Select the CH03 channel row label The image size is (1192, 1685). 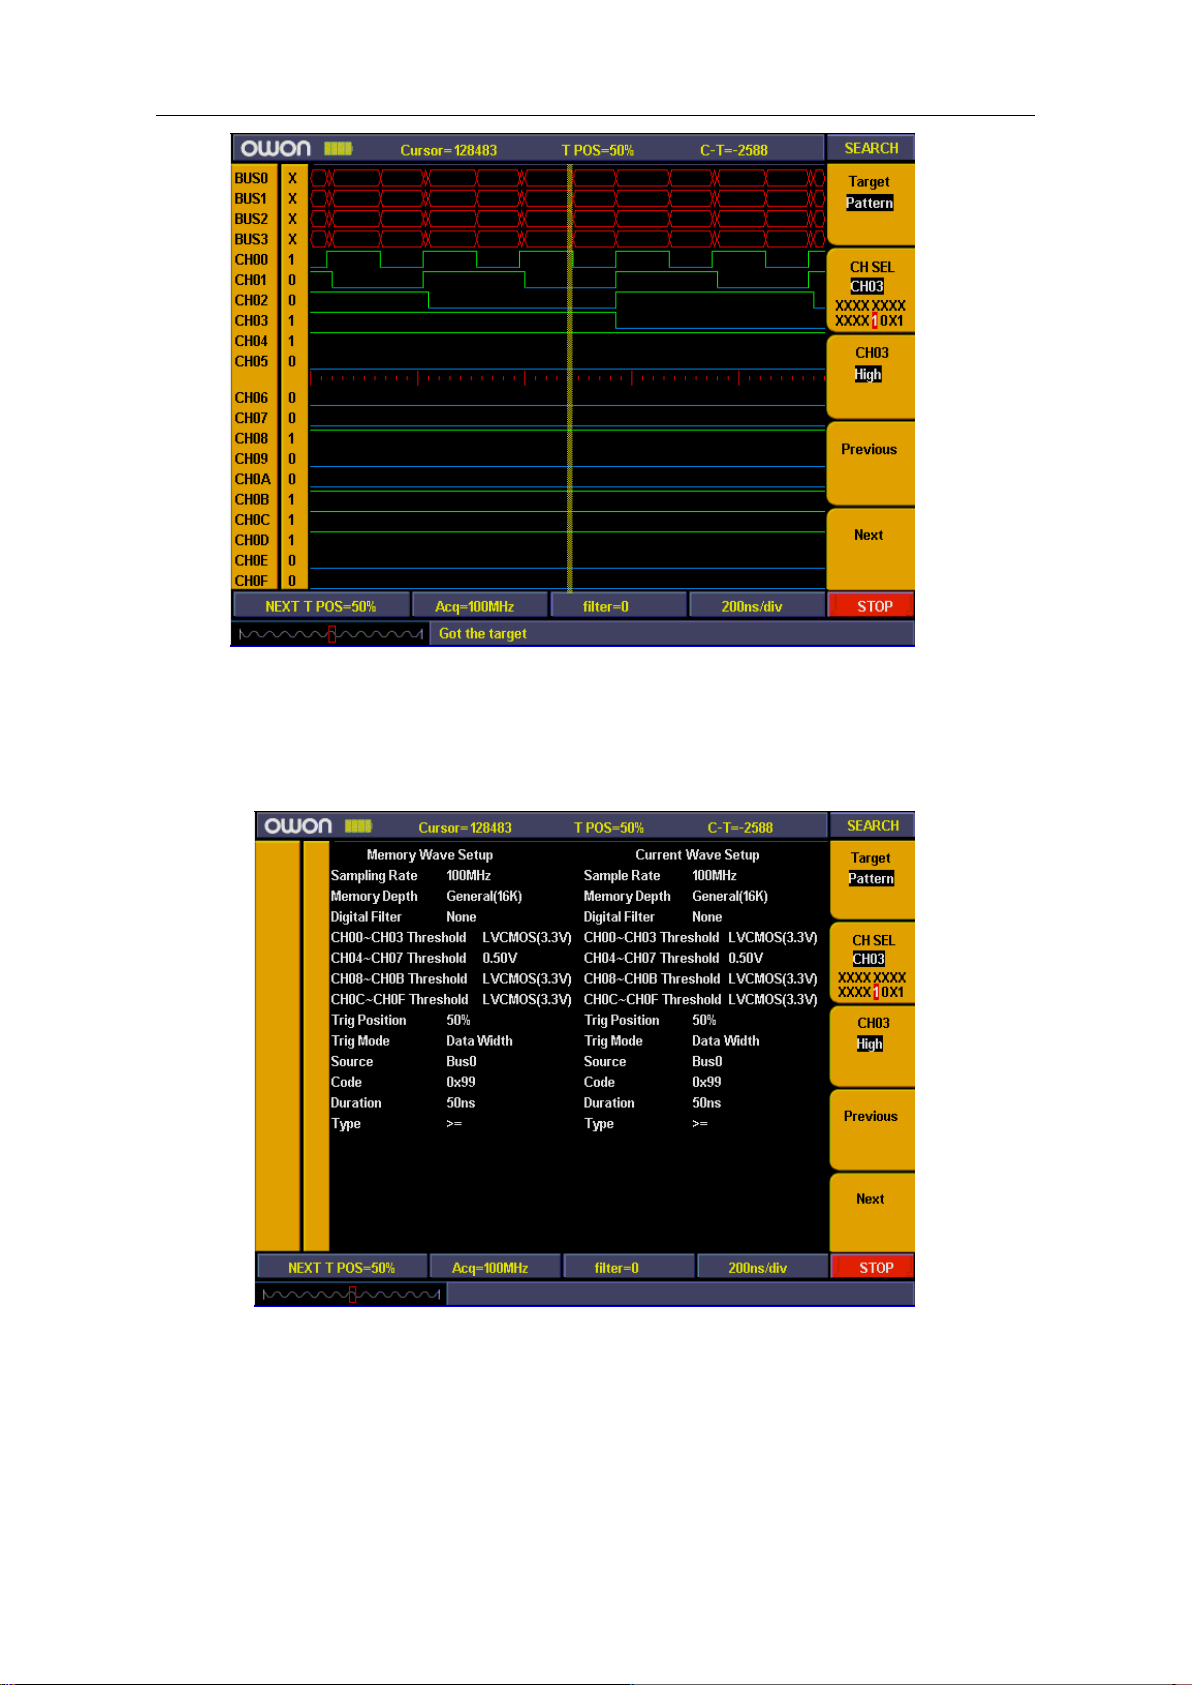pos(251,321)
